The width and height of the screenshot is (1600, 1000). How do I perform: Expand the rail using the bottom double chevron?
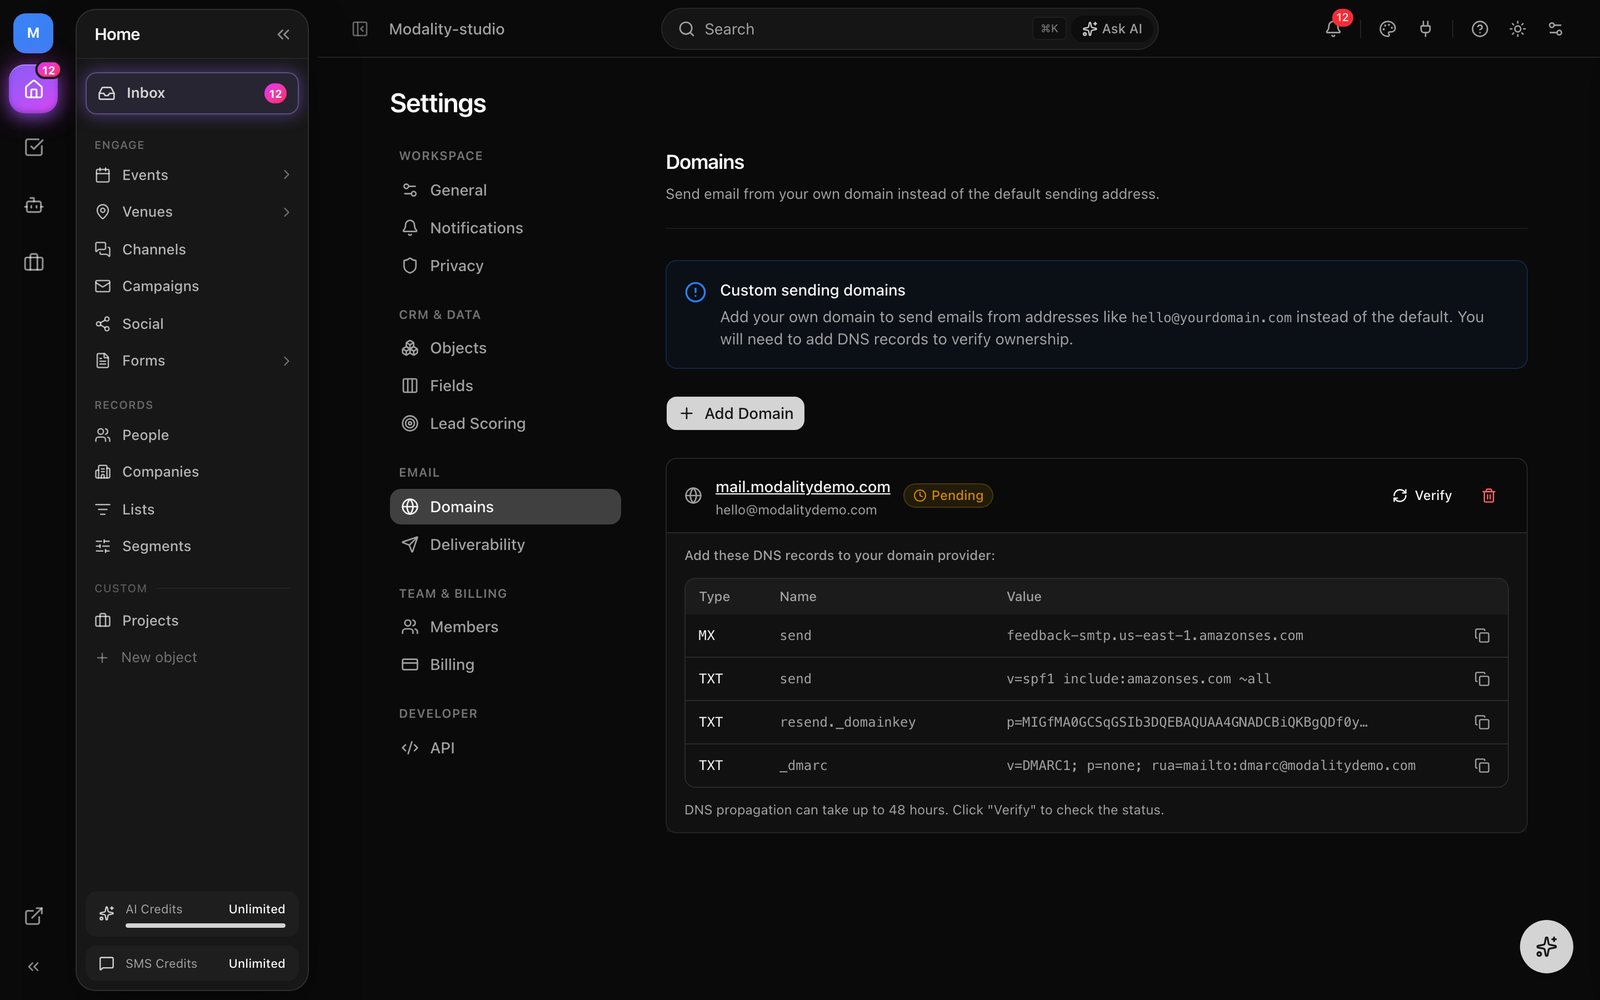[x=34, y=967]
